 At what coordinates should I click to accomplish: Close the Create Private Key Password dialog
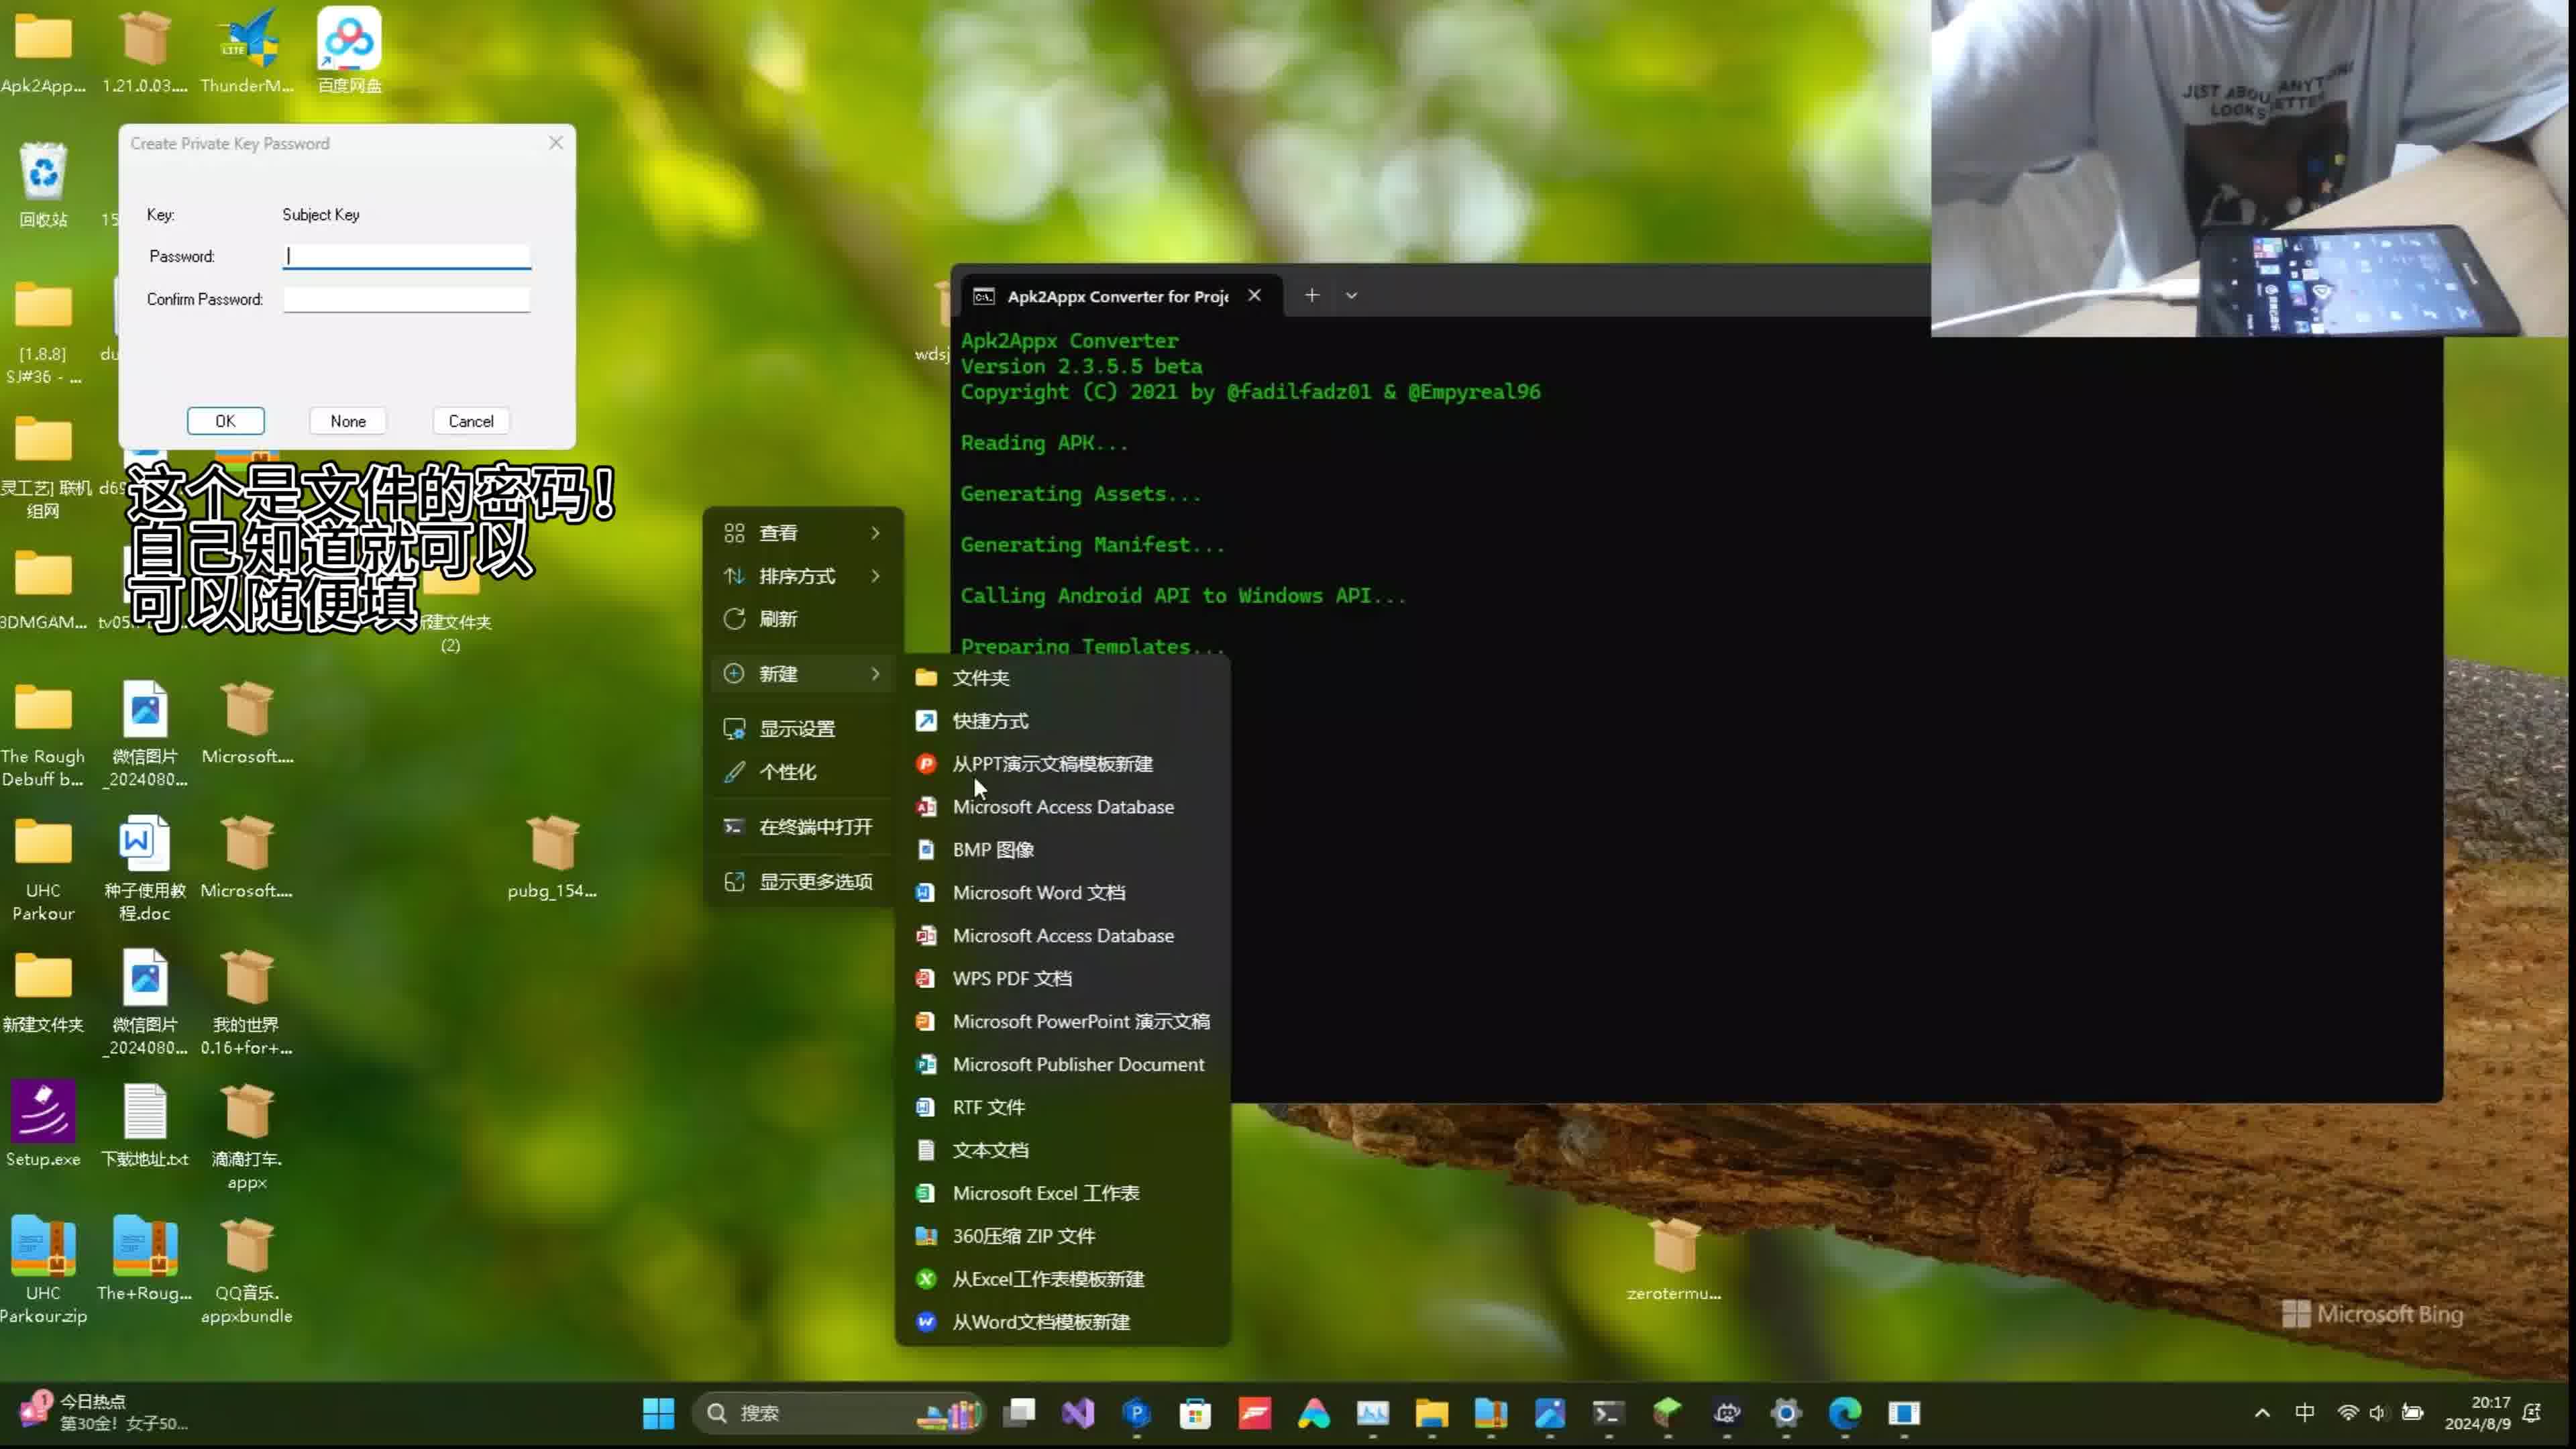556,143
